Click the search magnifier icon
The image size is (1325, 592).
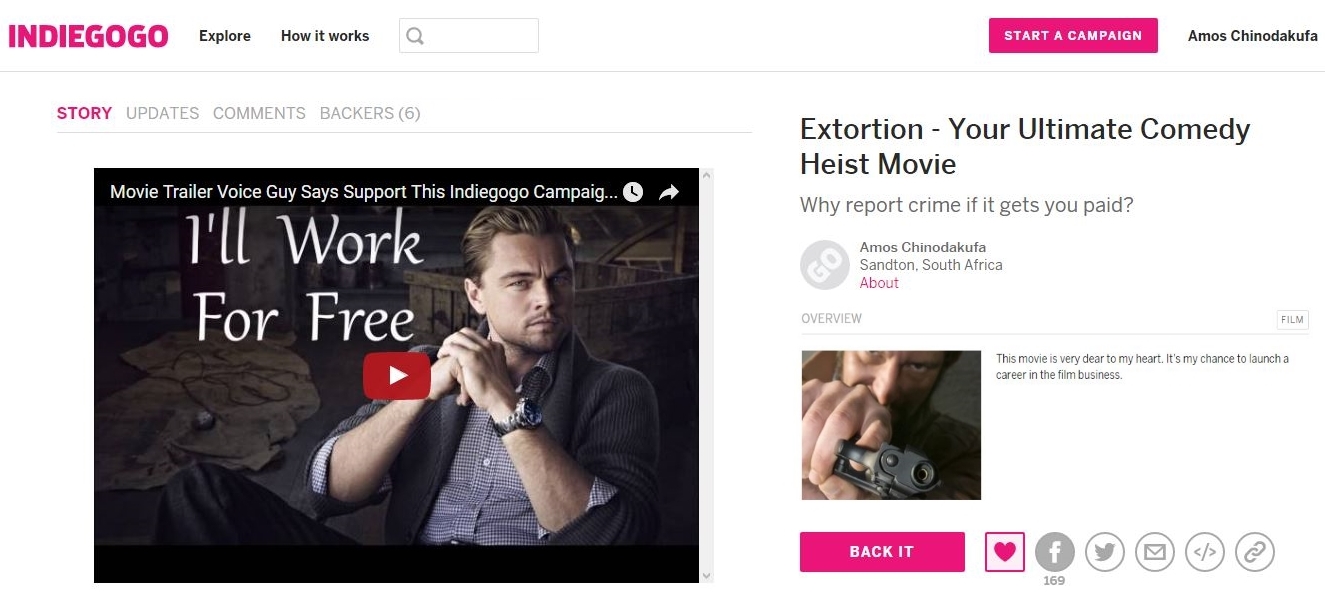[x=415, y=36]
